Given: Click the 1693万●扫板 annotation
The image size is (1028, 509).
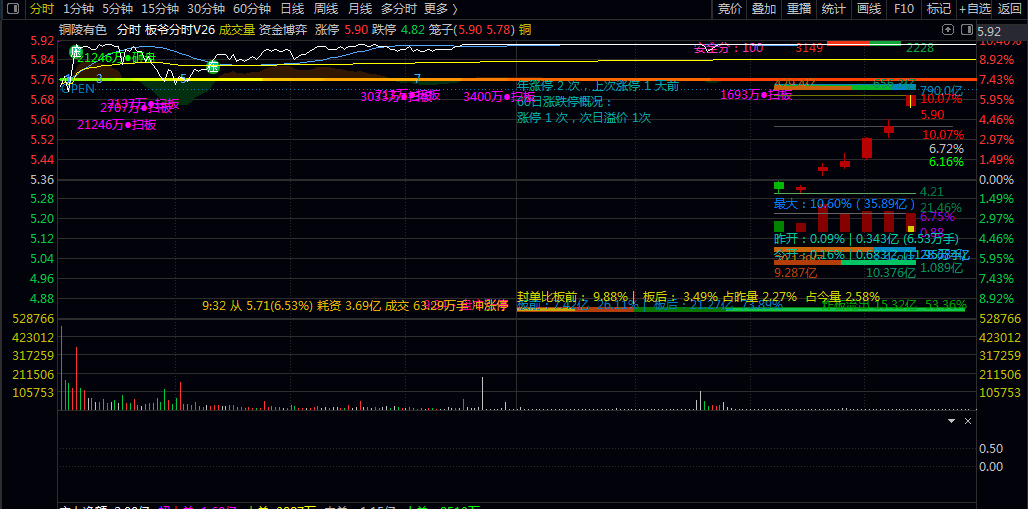Looking at the screenshot, I should pyautogui.click(x=756, y=95).
